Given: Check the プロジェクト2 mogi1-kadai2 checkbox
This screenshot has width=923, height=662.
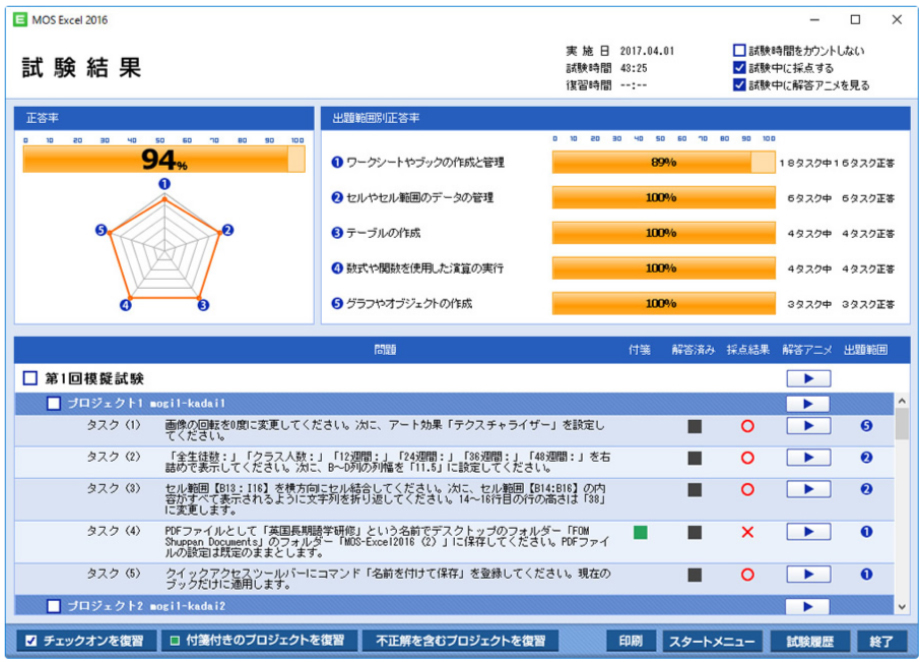Looking at the screenshot, I should (54, 606).
